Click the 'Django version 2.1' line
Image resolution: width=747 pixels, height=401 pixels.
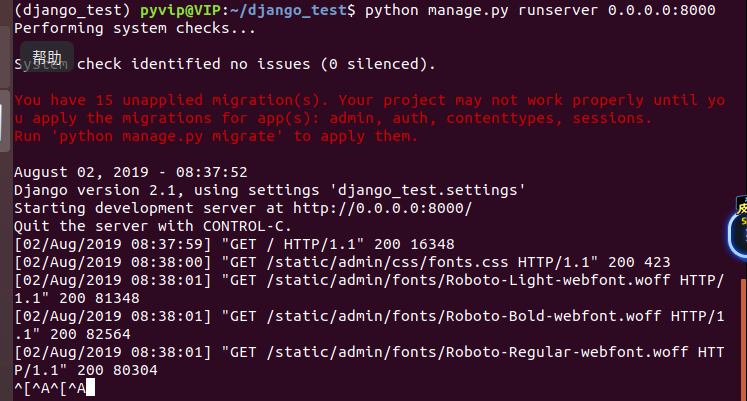click(270, 190)
